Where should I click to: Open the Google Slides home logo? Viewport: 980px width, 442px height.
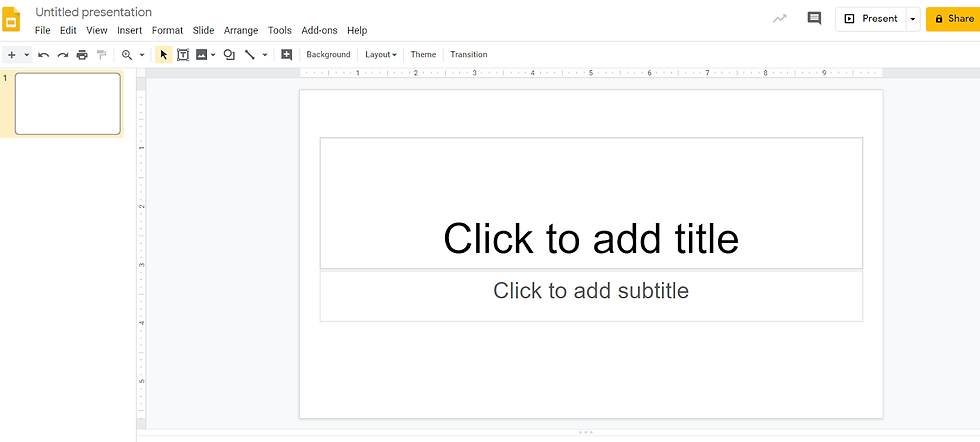pos(11,19)
